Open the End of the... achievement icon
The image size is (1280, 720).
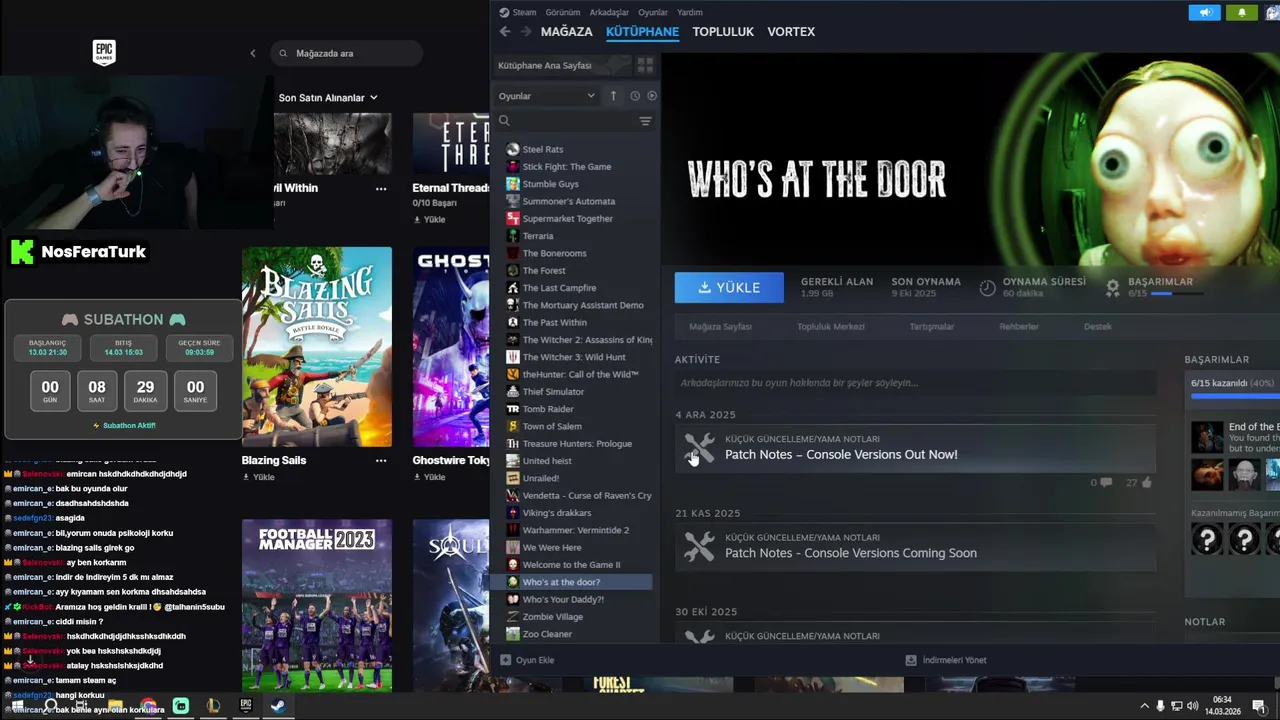tap(1207, 437)
